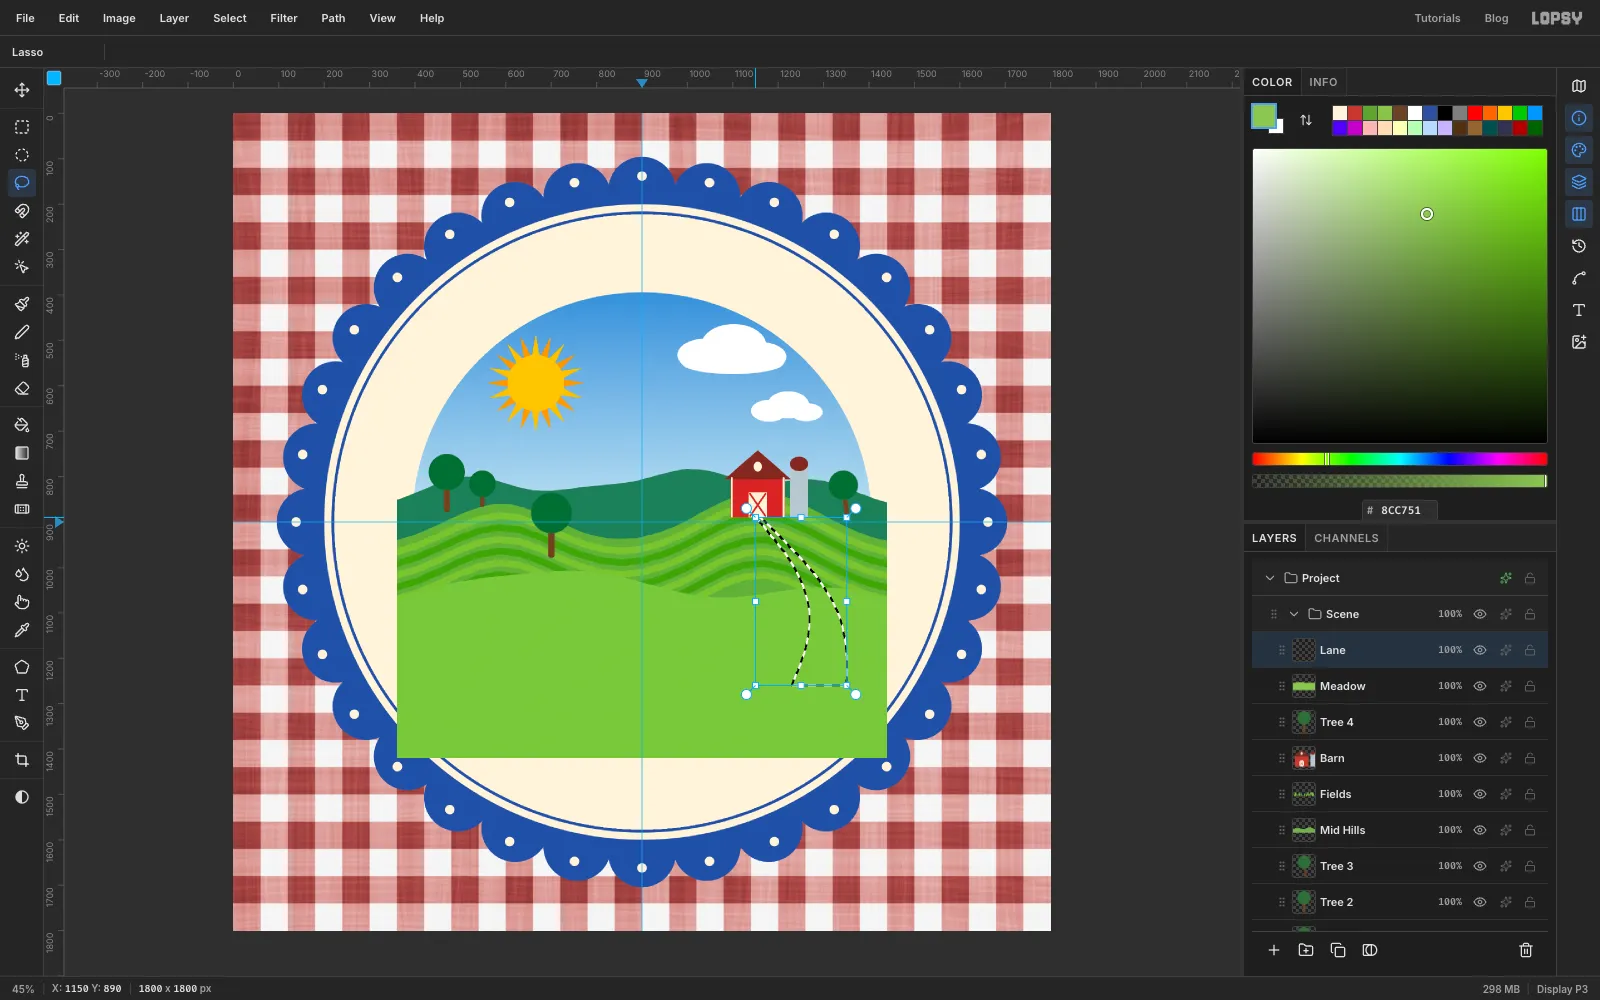Lock the Tree 4 layer
This screenshot has height=1000, width=1600.
tap(1530, 722)
